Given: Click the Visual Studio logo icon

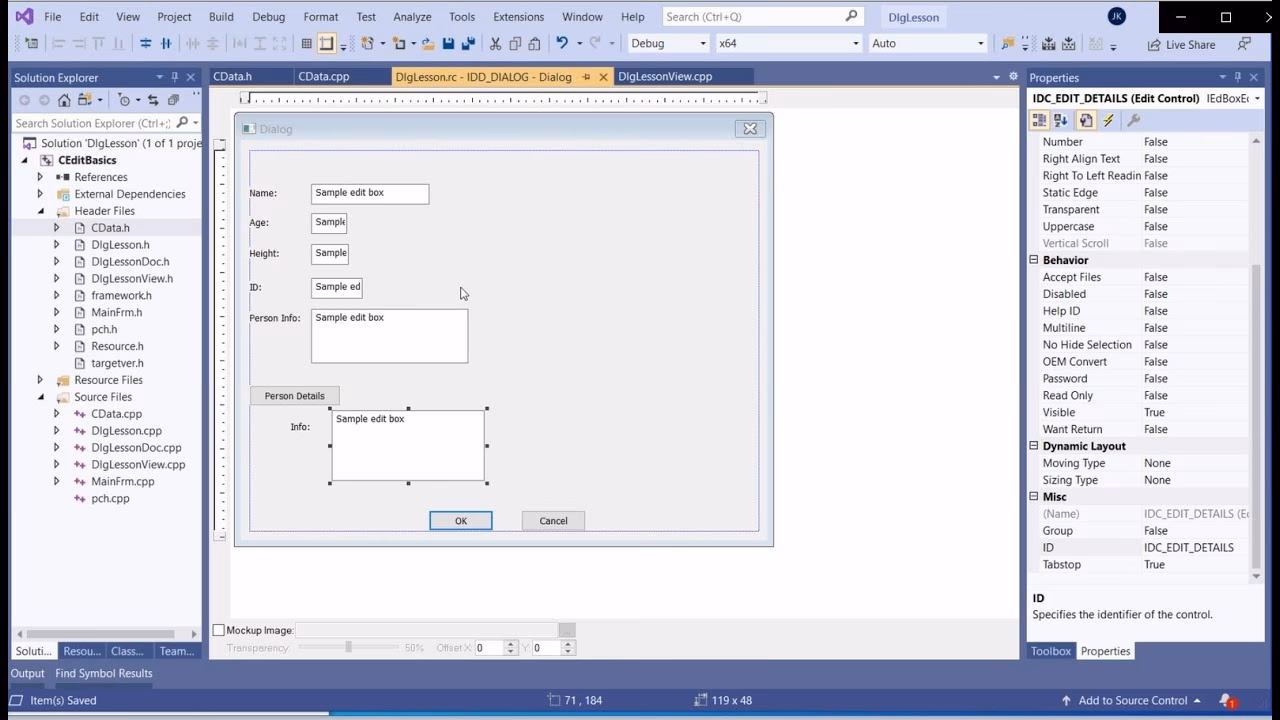Looking at the screenshot, I should tap(23, 16).
